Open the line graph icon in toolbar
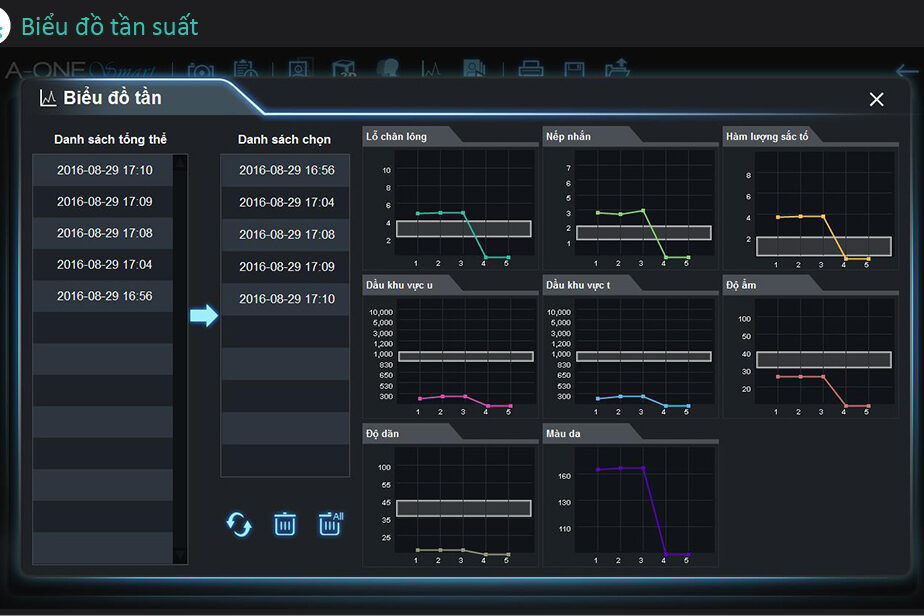Viewport: 924px width, 616px height. 431,70
